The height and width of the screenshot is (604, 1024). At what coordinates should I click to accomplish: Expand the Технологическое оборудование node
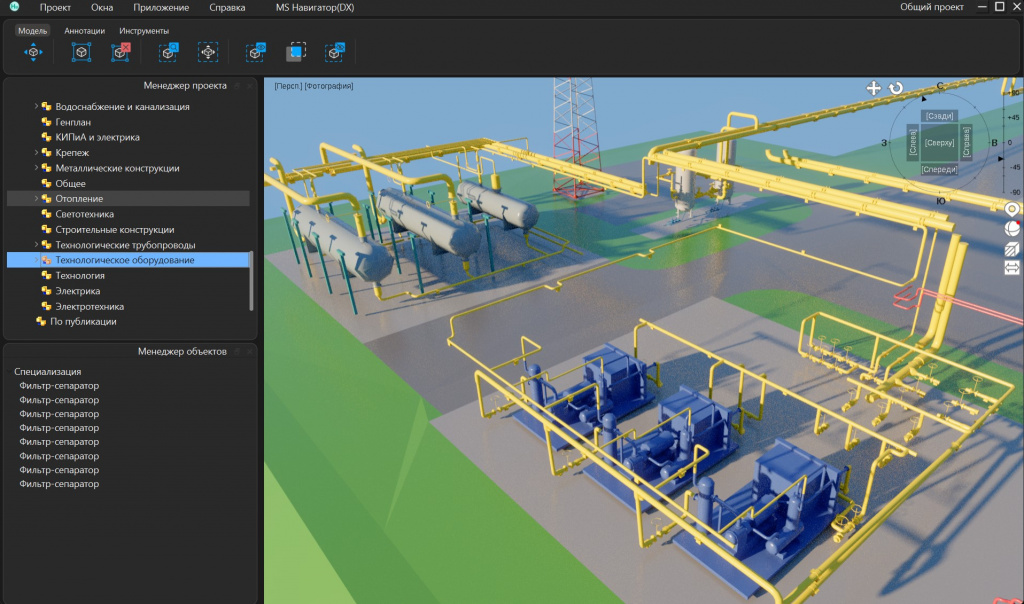pyautogui.click(x=36, y=260)
